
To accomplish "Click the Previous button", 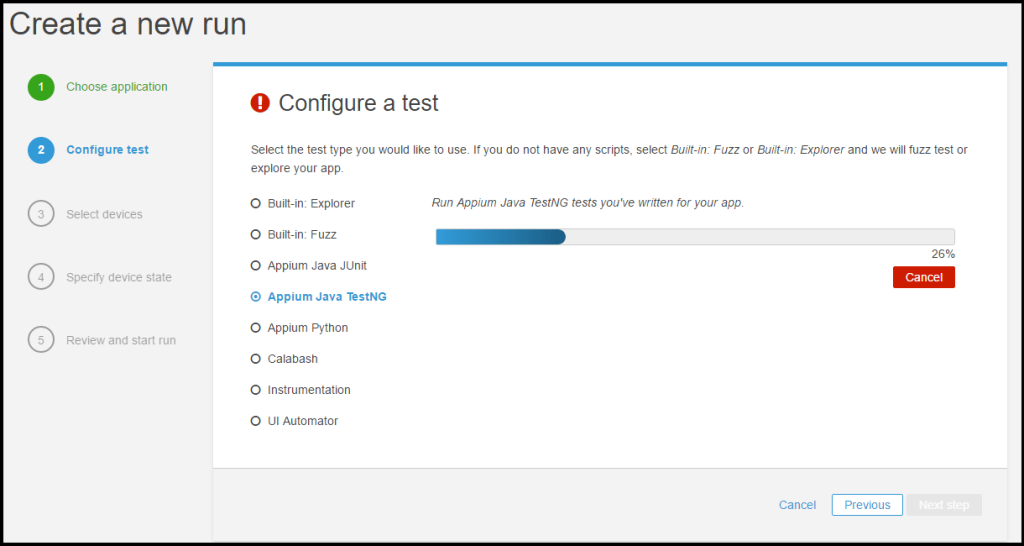I will (867, 505).
